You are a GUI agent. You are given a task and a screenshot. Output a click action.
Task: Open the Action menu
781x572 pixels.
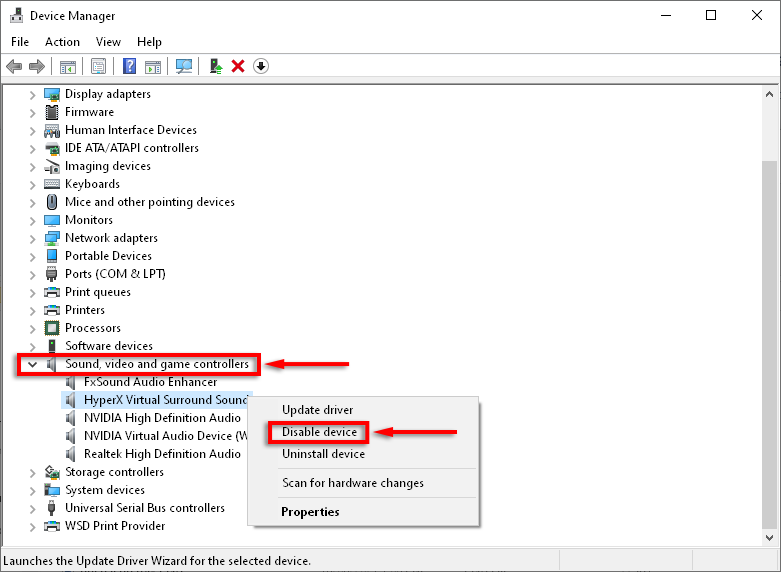(62, 42)
